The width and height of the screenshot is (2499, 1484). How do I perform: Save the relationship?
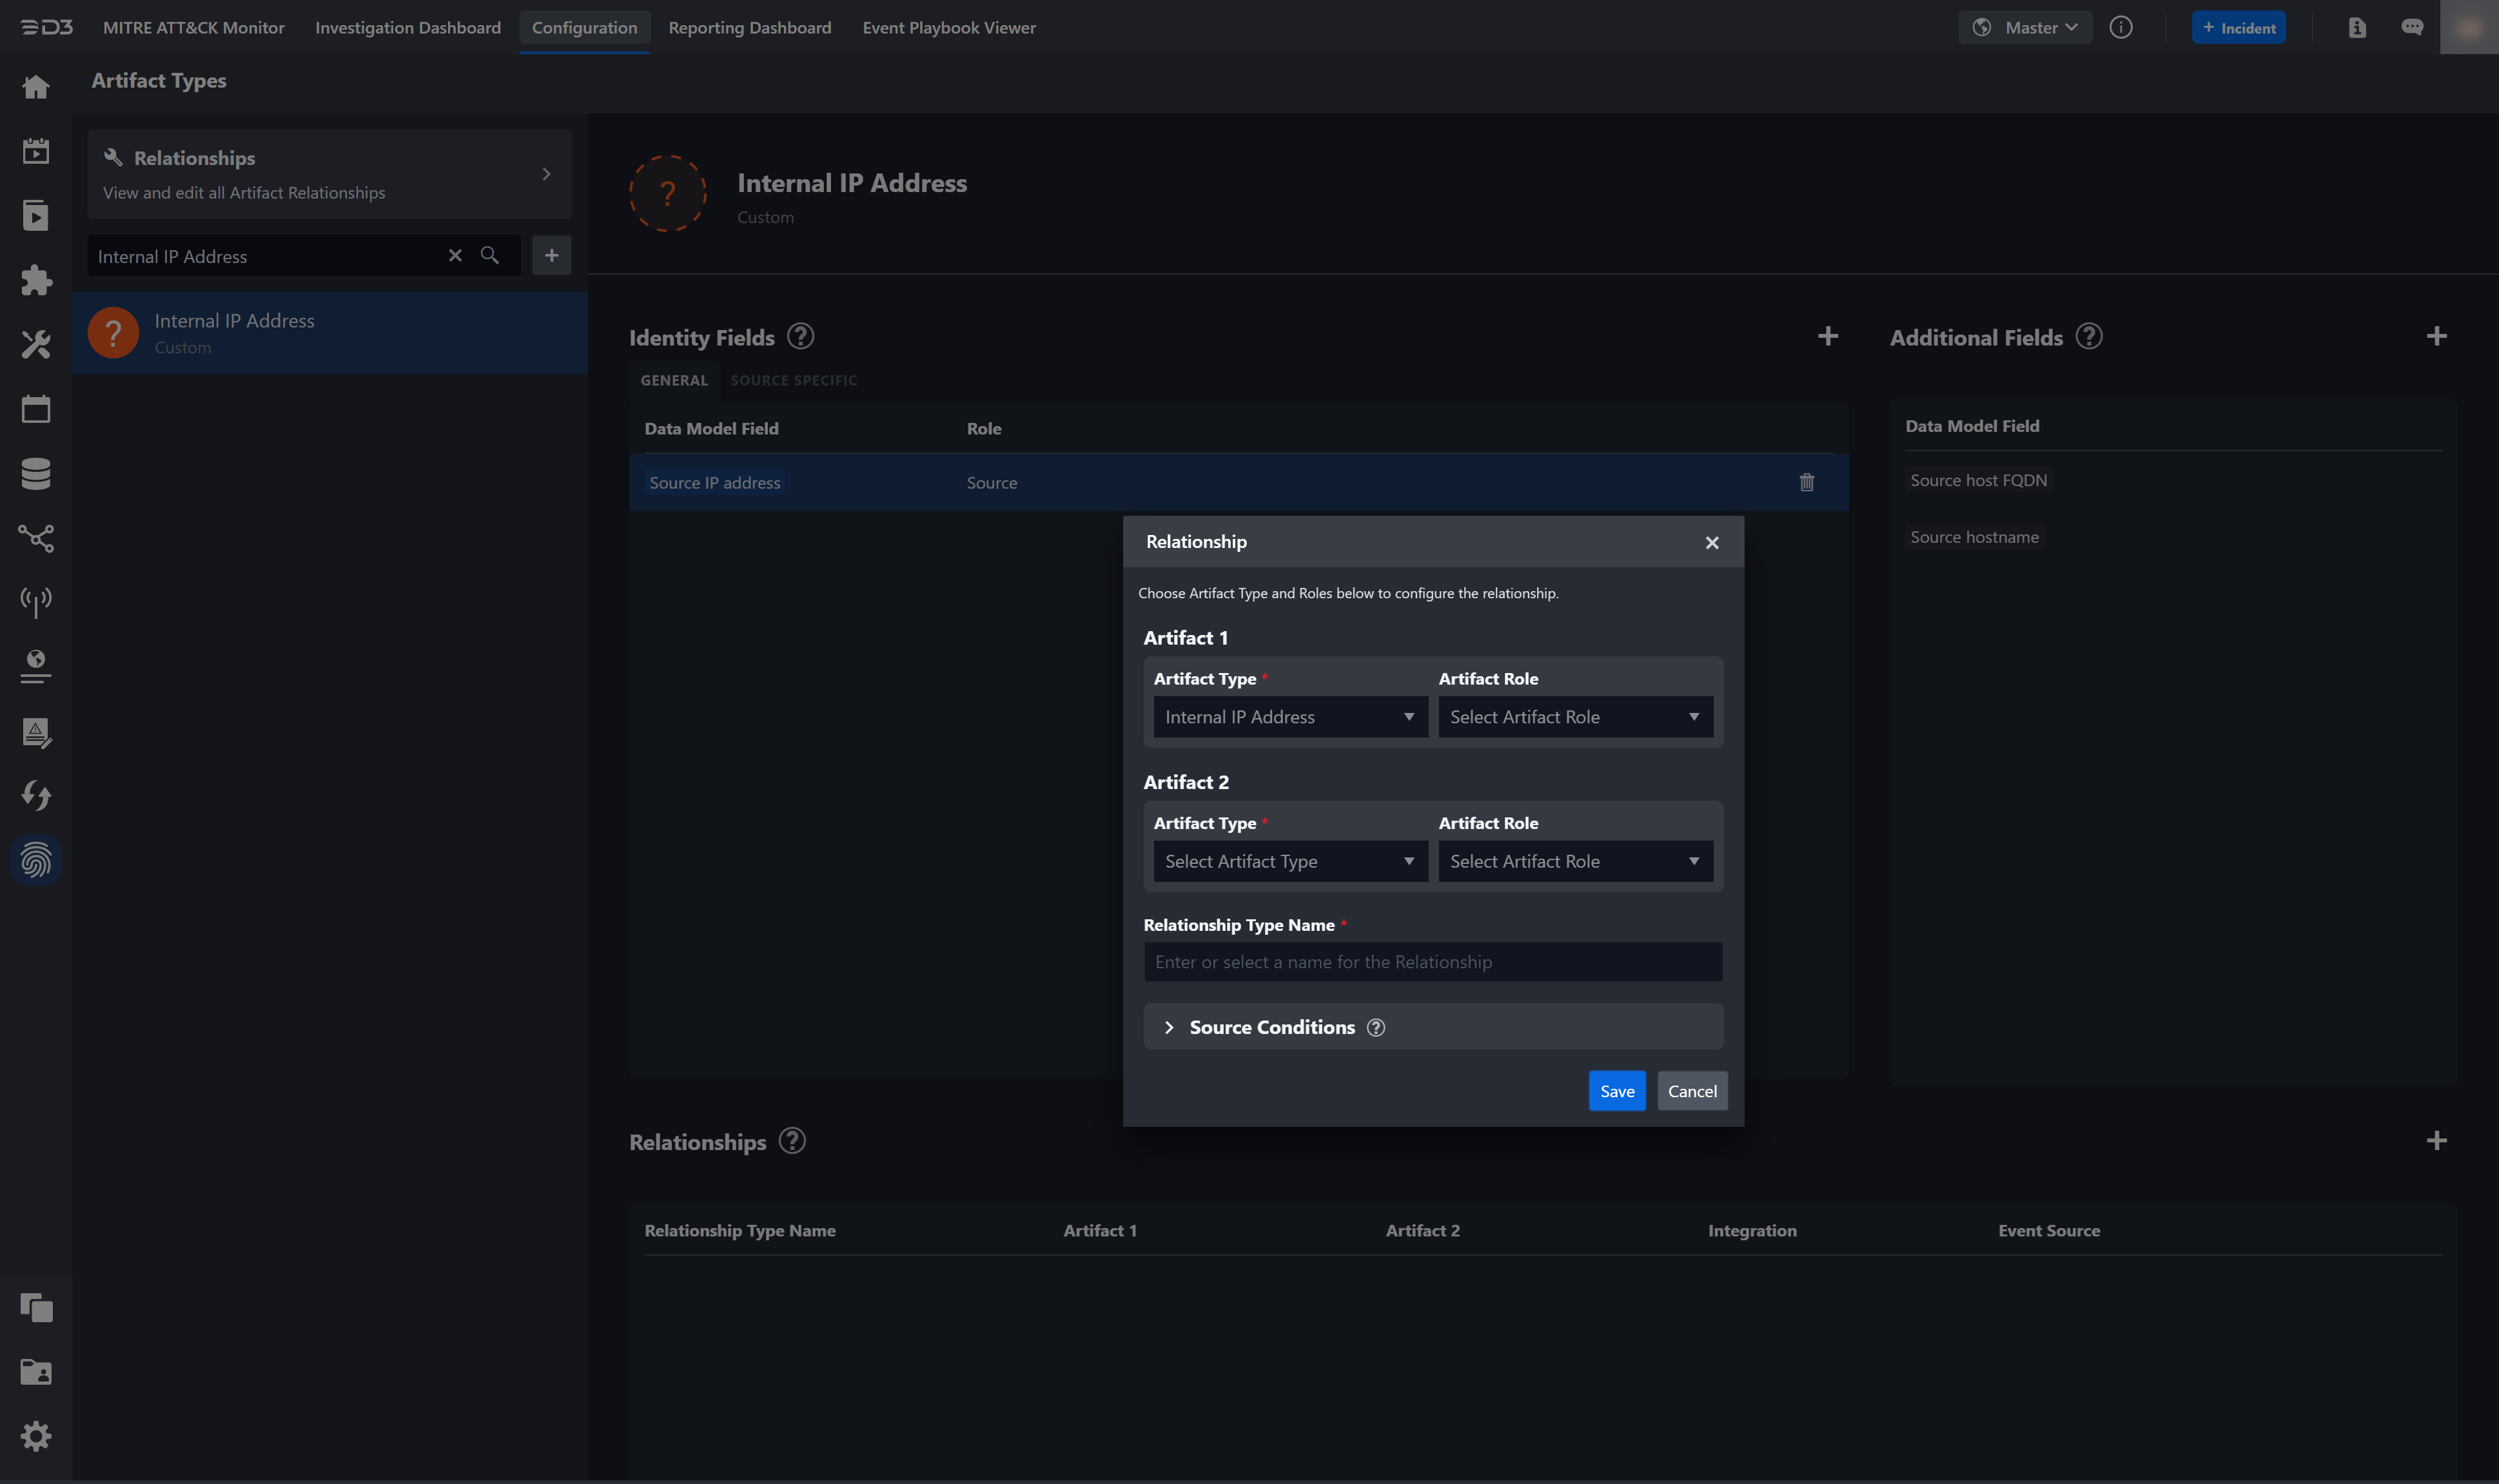(x=1617, y=1091)
